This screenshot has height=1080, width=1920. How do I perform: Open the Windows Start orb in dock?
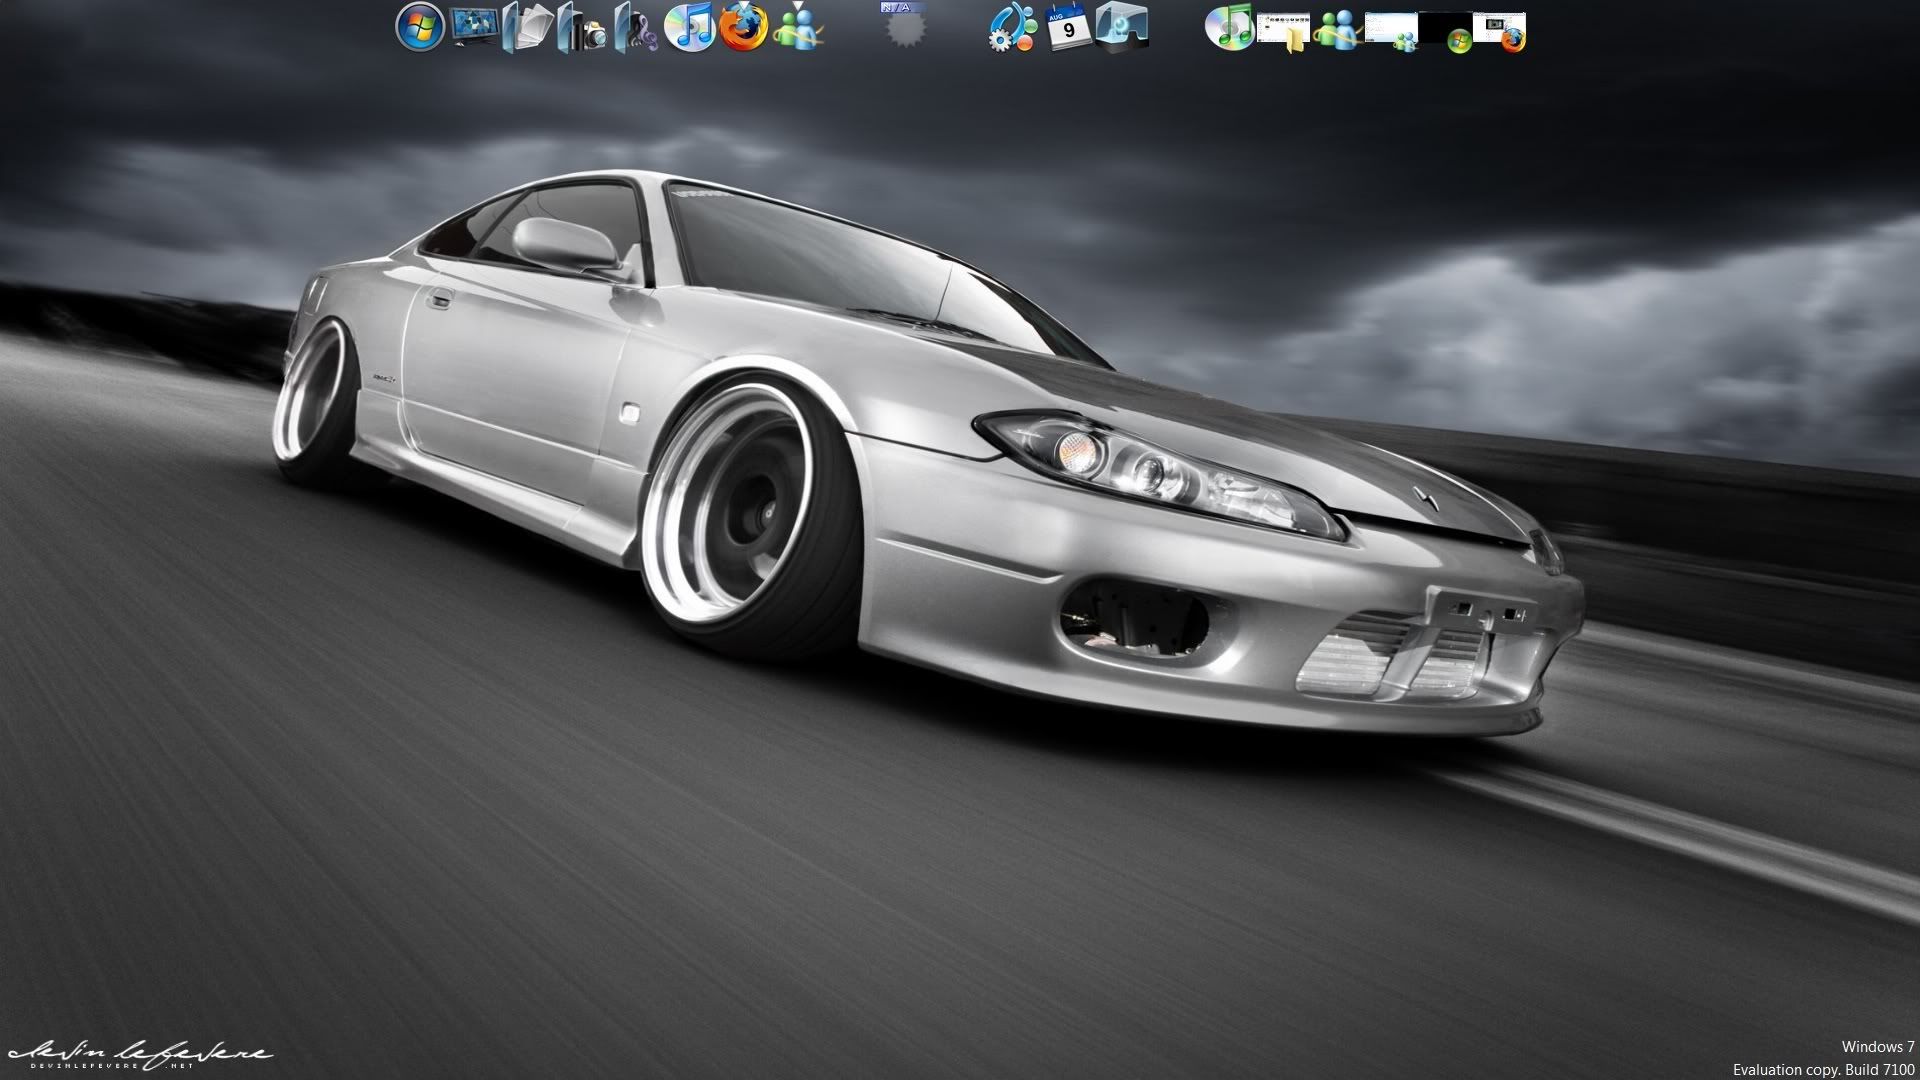[x=419, y=27]
